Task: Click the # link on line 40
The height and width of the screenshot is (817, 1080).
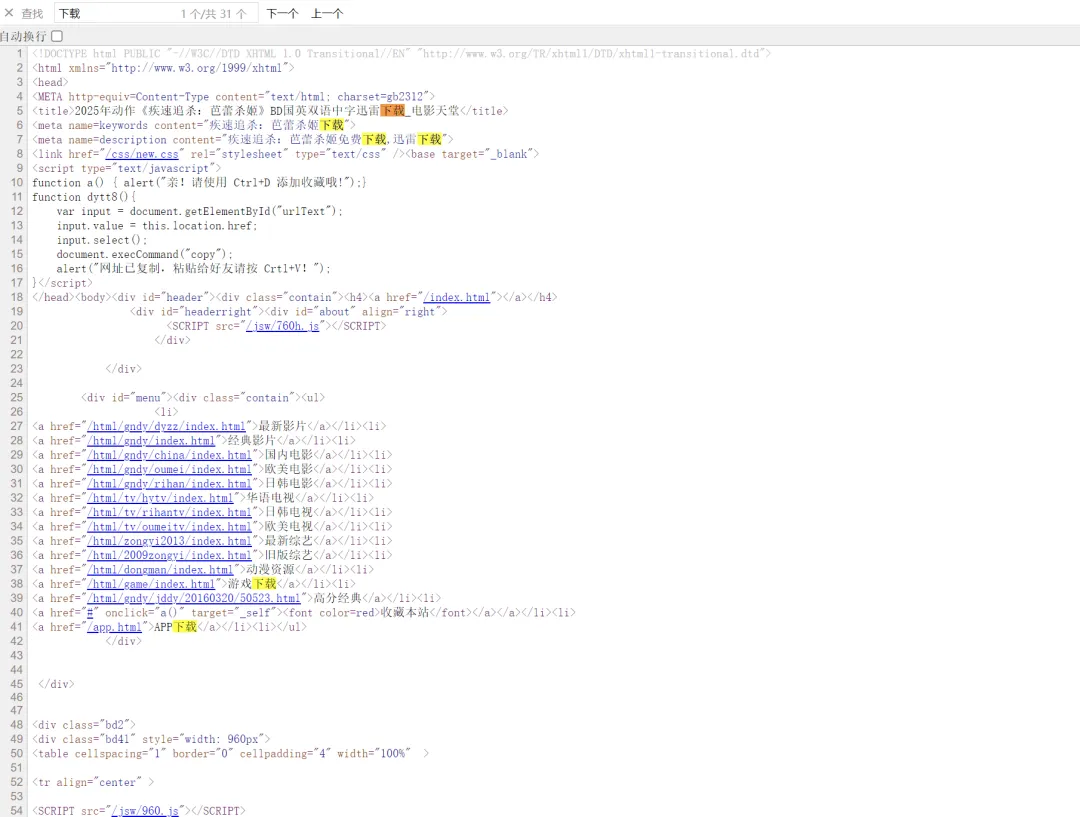Action: pyautogui.click(x=90, y=613)
